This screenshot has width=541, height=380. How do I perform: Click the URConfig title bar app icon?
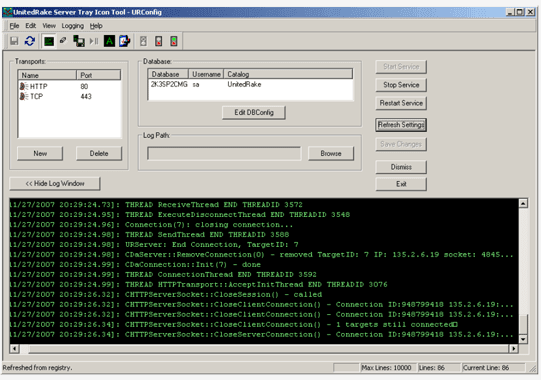7,12
